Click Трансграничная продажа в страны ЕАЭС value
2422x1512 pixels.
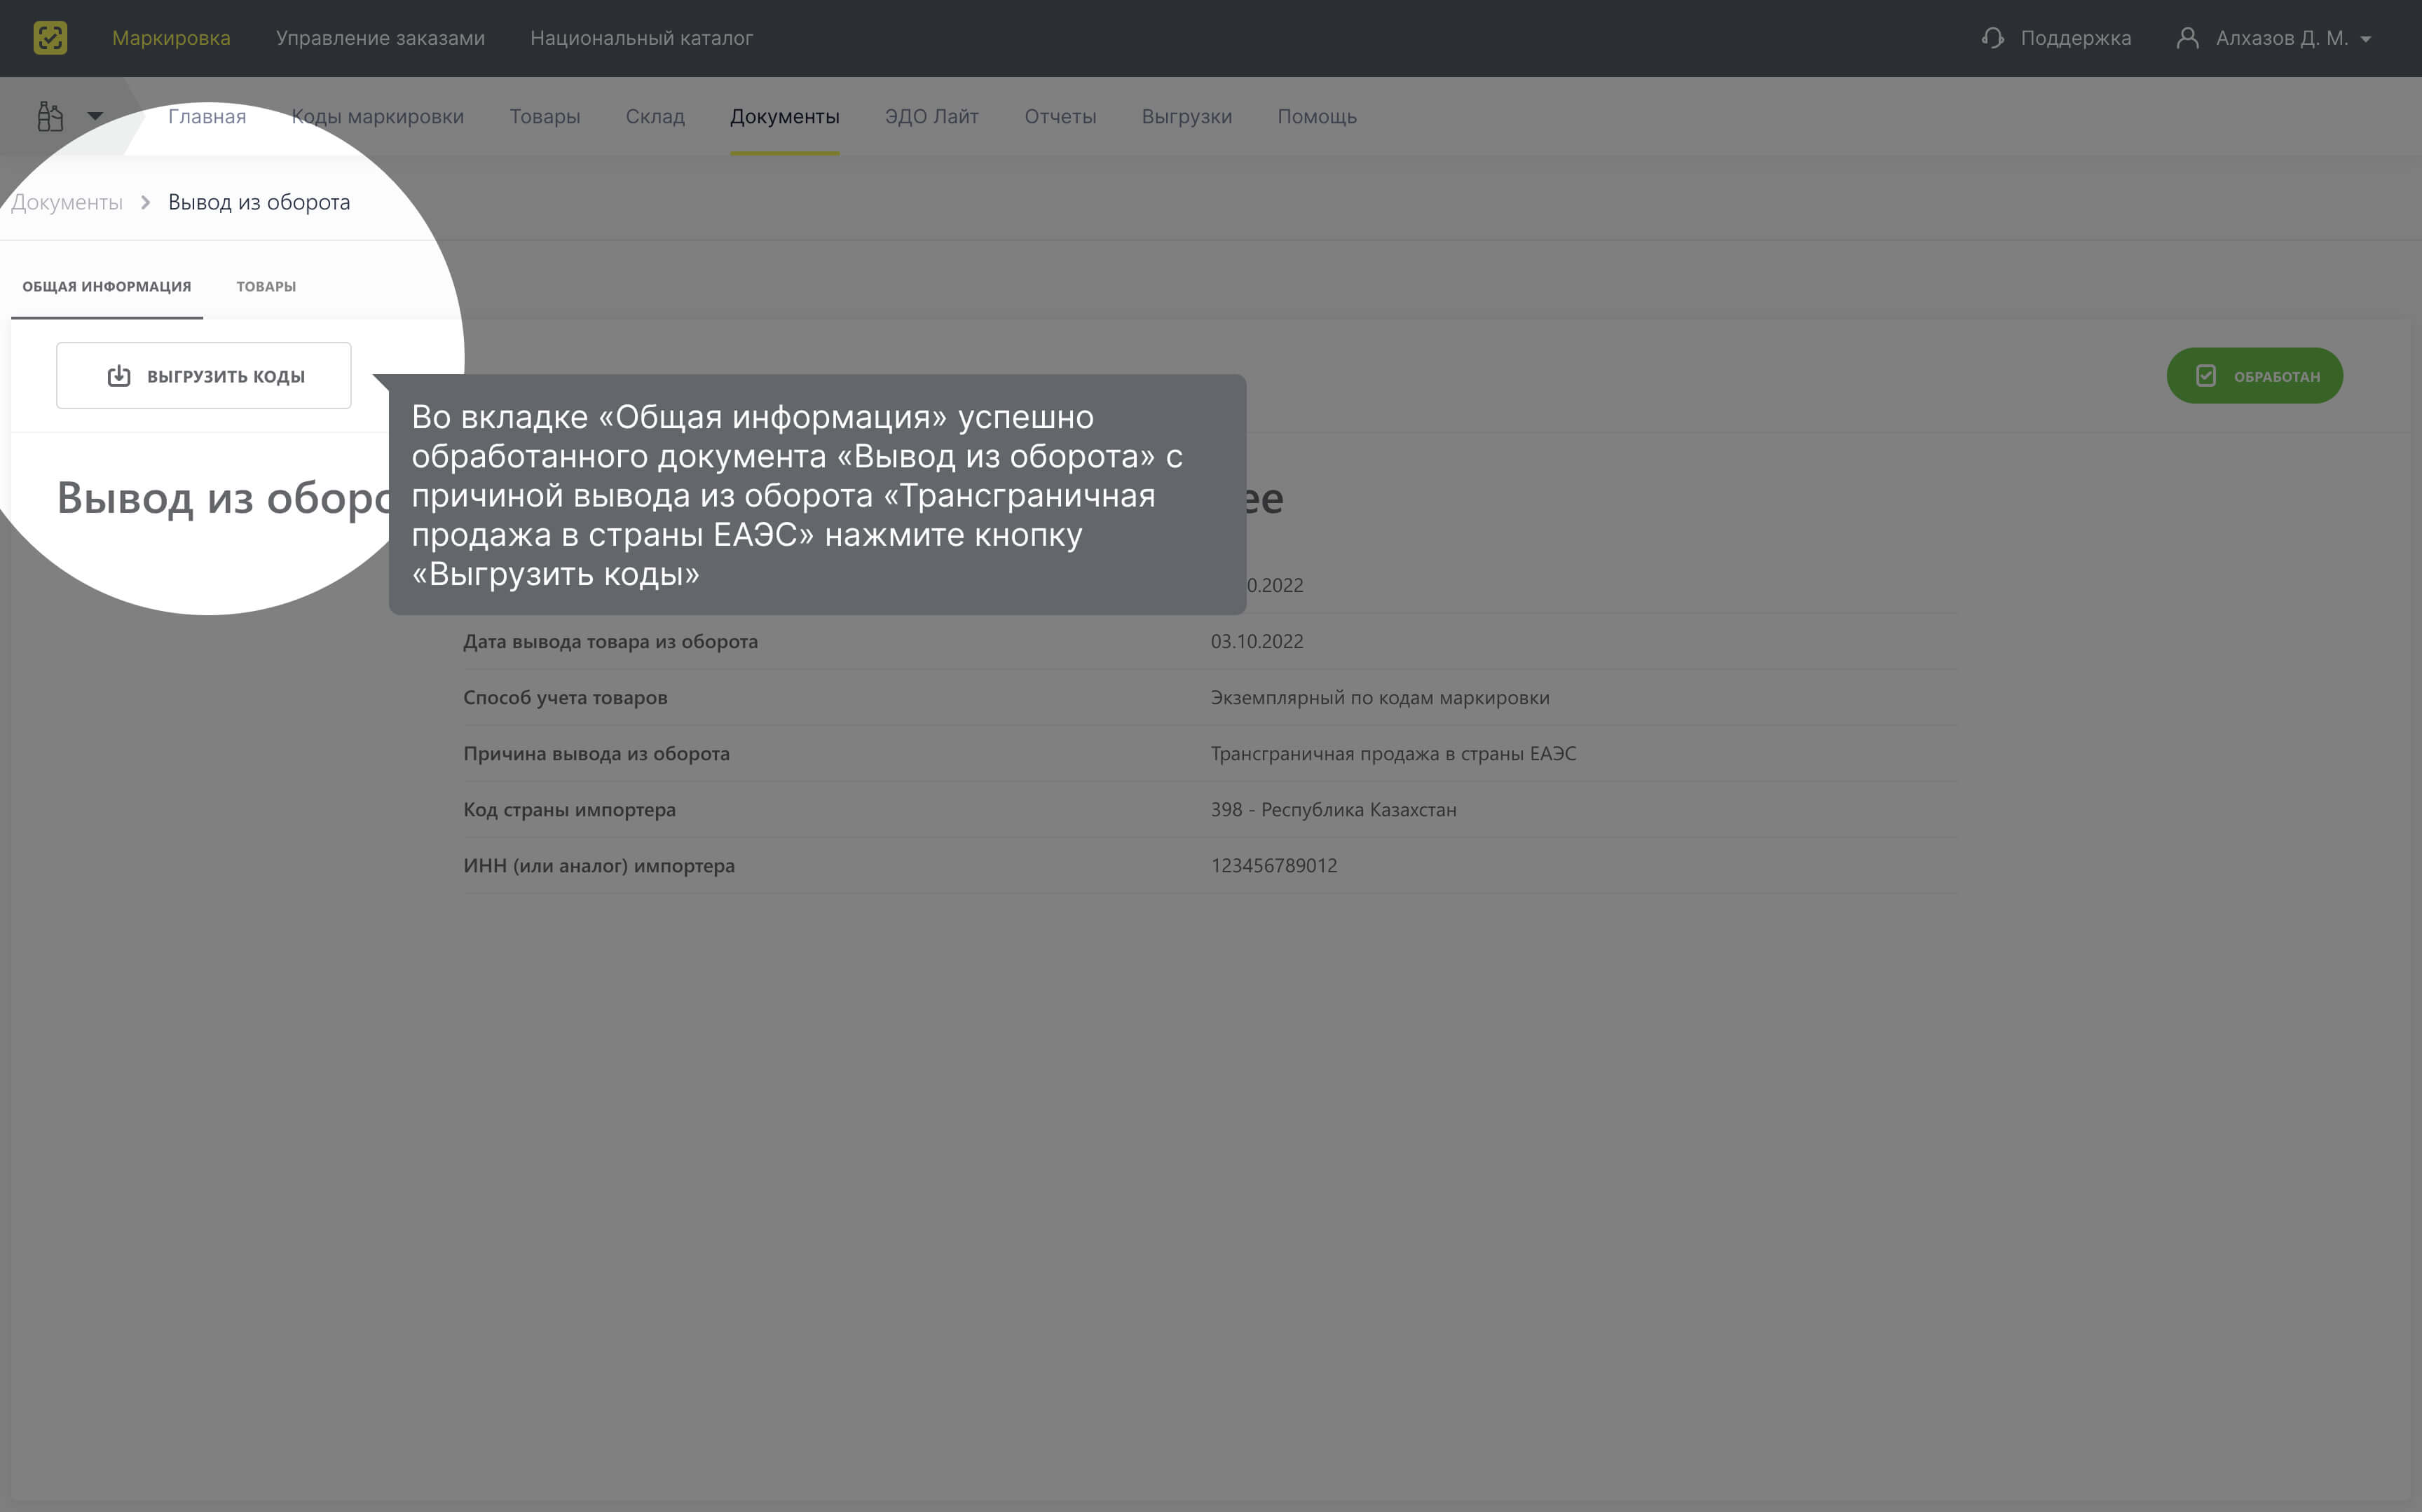(x=1393, y=754)
